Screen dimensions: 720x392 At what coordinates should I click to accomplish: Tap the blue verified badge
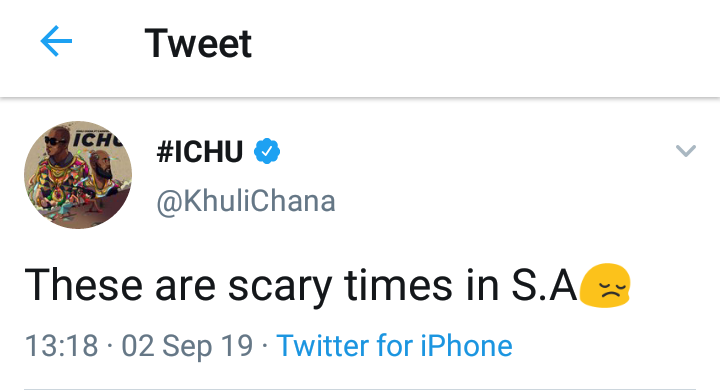tap(267, 151)
